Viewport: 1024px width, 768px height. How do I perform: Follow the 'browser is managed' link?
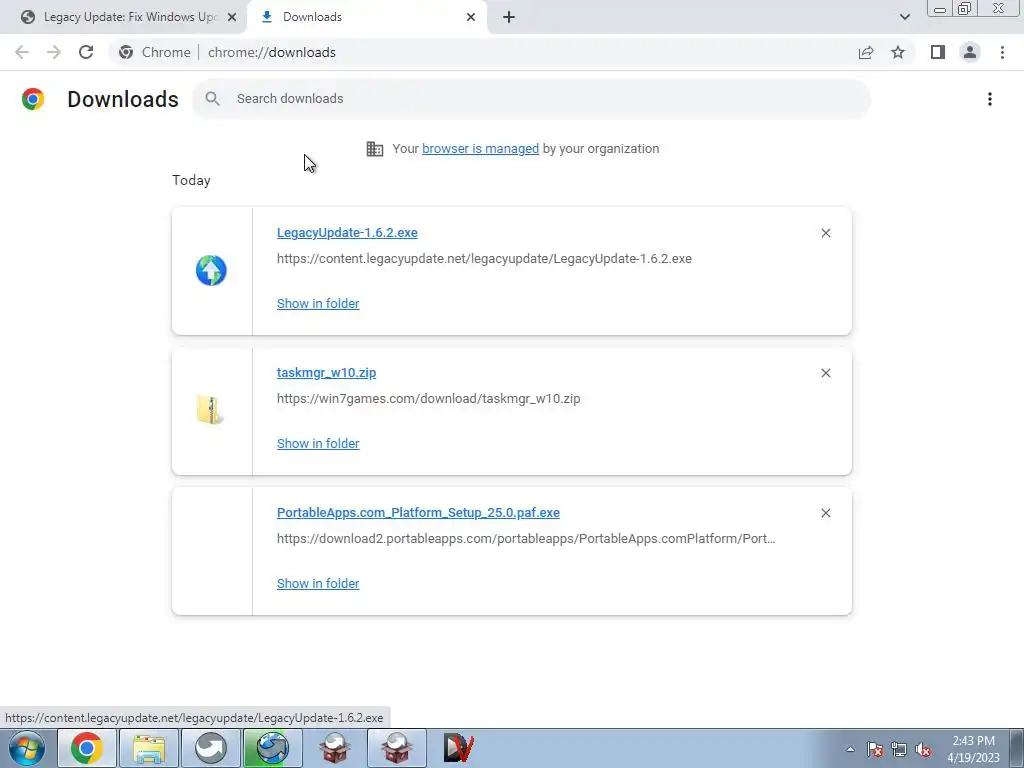coord(480,148)
